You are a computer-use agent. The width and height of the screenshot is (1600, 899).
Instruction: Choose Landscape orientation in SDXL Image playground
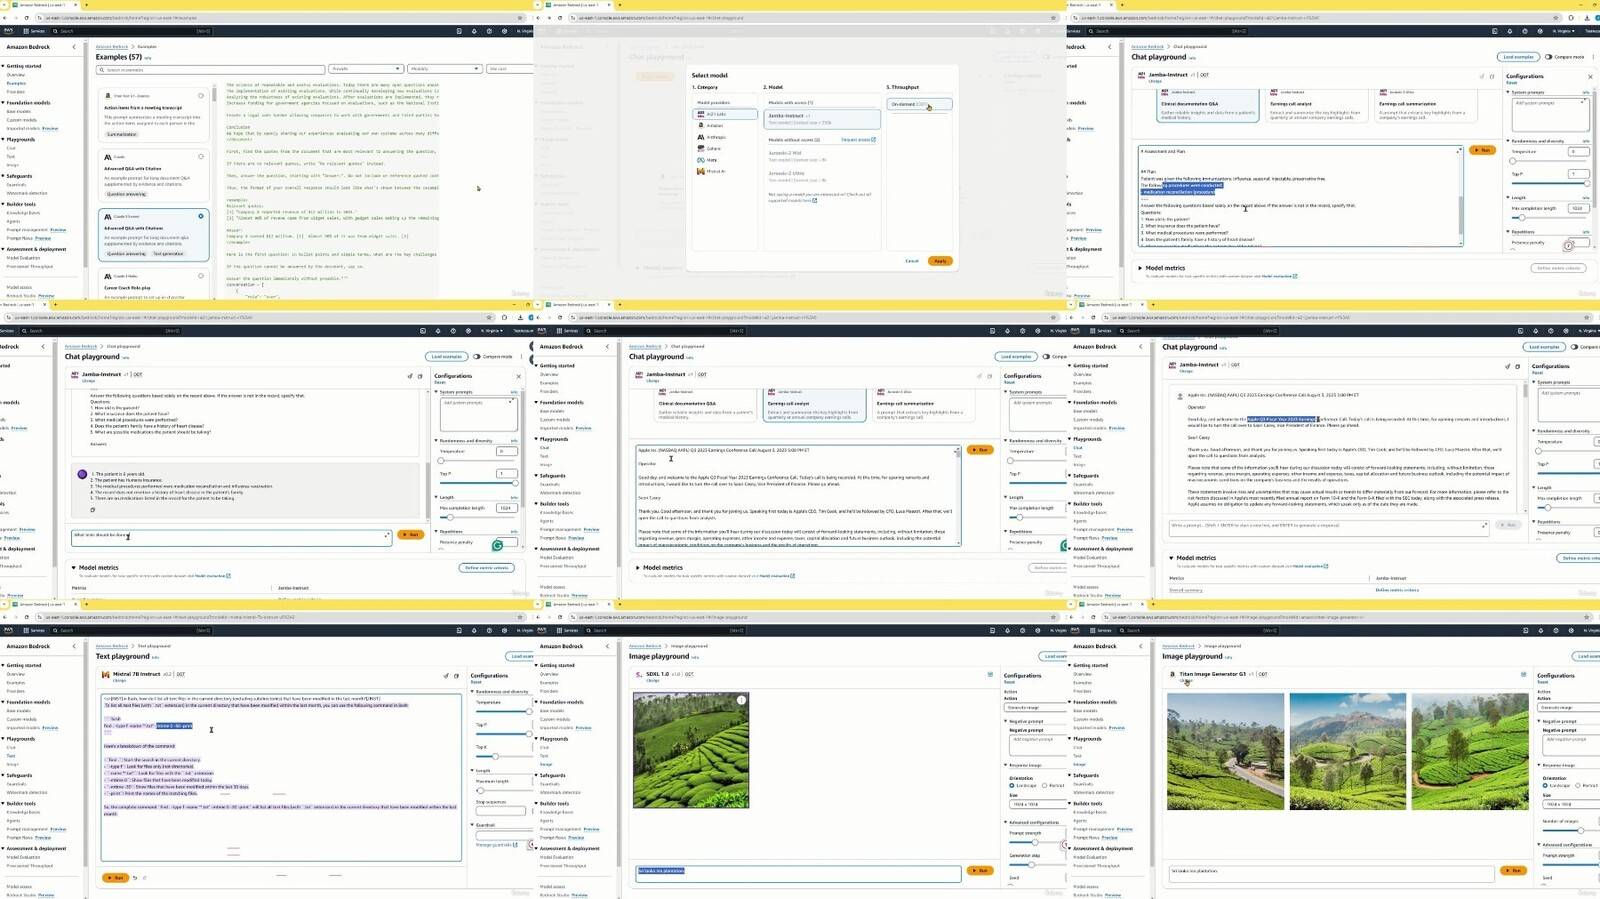(x=1012, y=786)
